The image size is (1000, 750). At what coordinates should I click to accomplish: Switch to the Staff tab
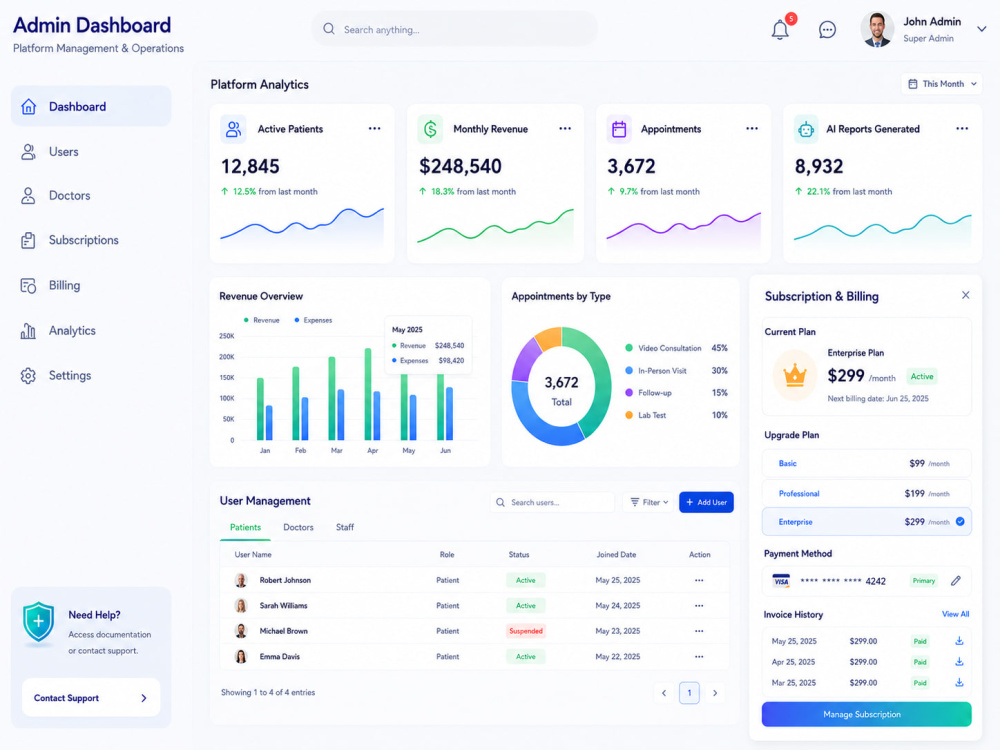coord(344,527)
